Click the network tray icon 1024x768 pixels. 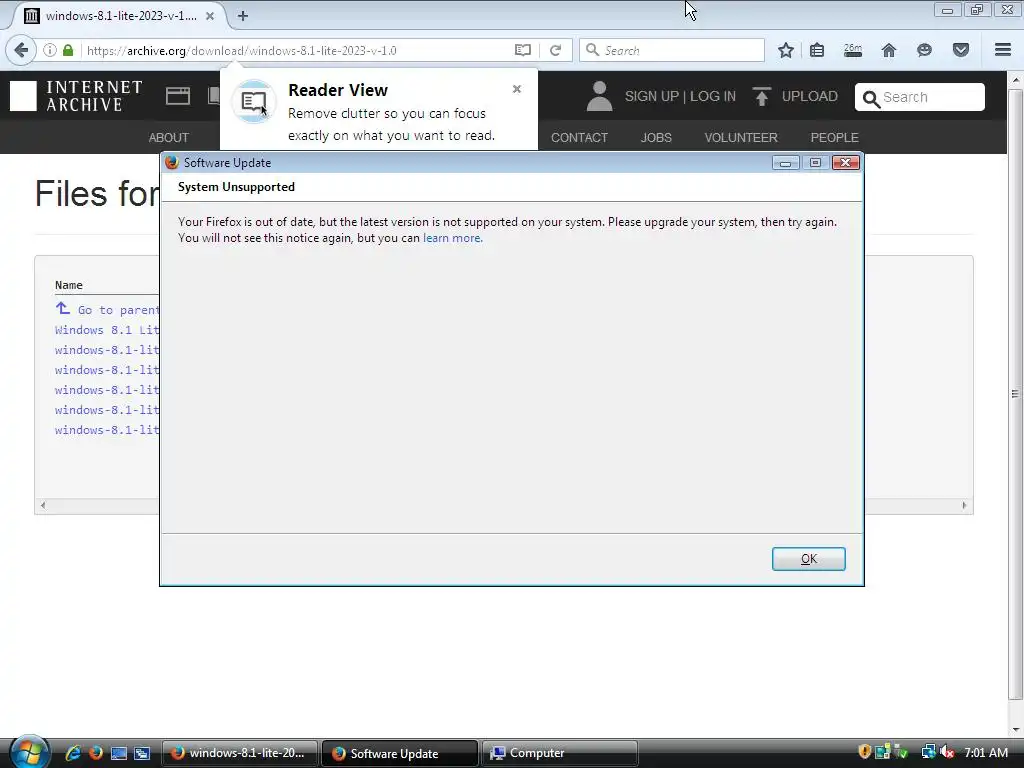(x=929, y=752)
